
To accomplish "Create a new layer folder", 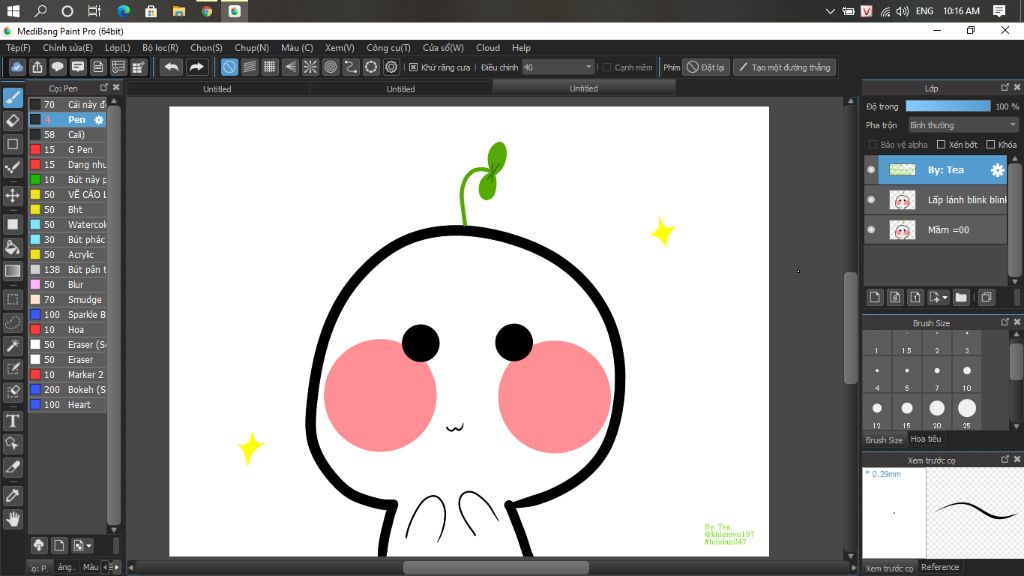I will coord(961,297).
